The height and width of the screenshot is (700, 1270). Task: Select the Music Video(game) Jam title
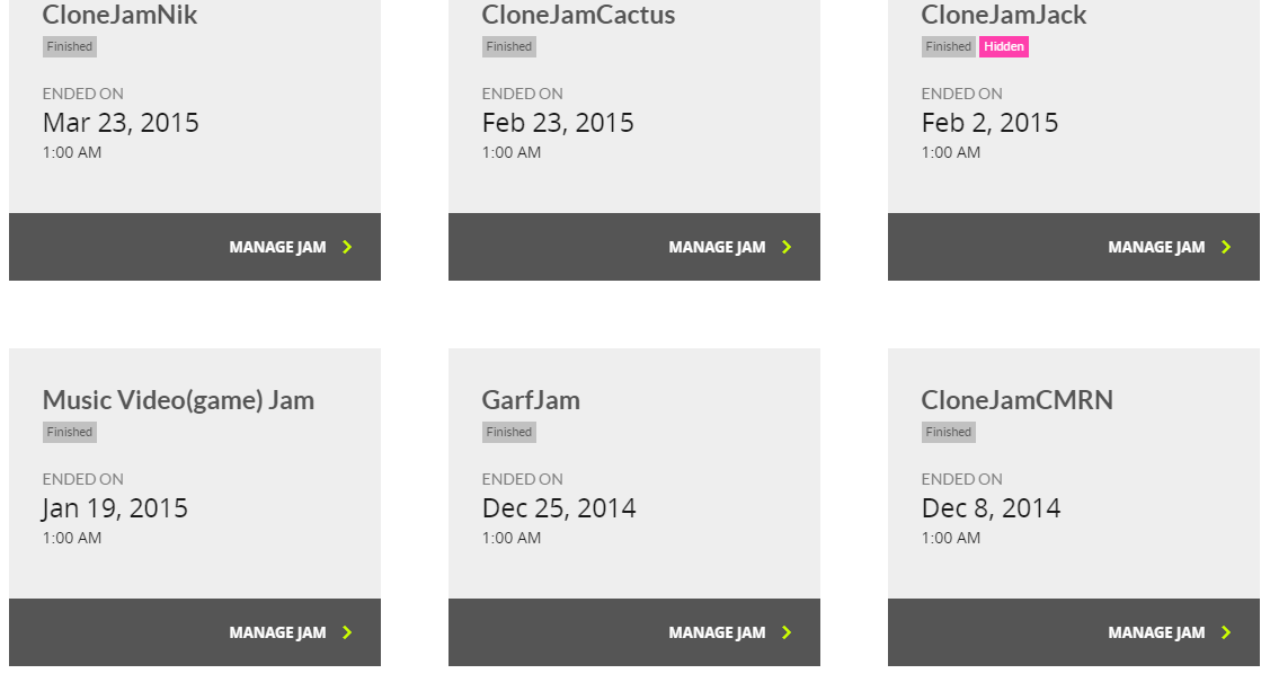pyautogui.click(x=178, y=400)
